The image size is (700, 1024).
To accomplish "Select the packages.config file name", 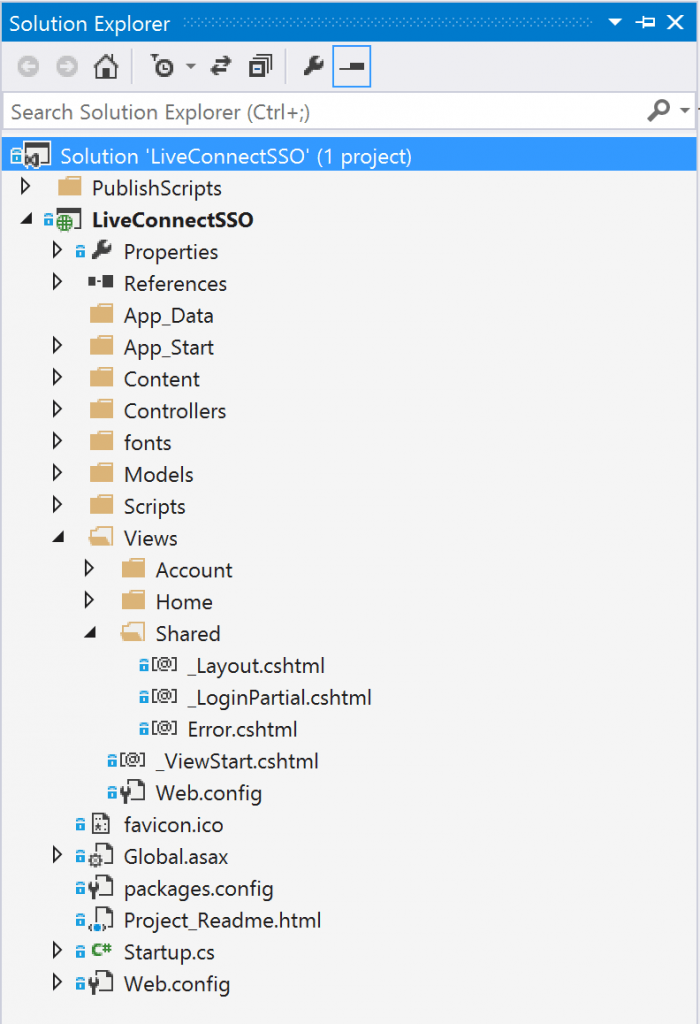I will pyautogui.click(x=199, y=889).
